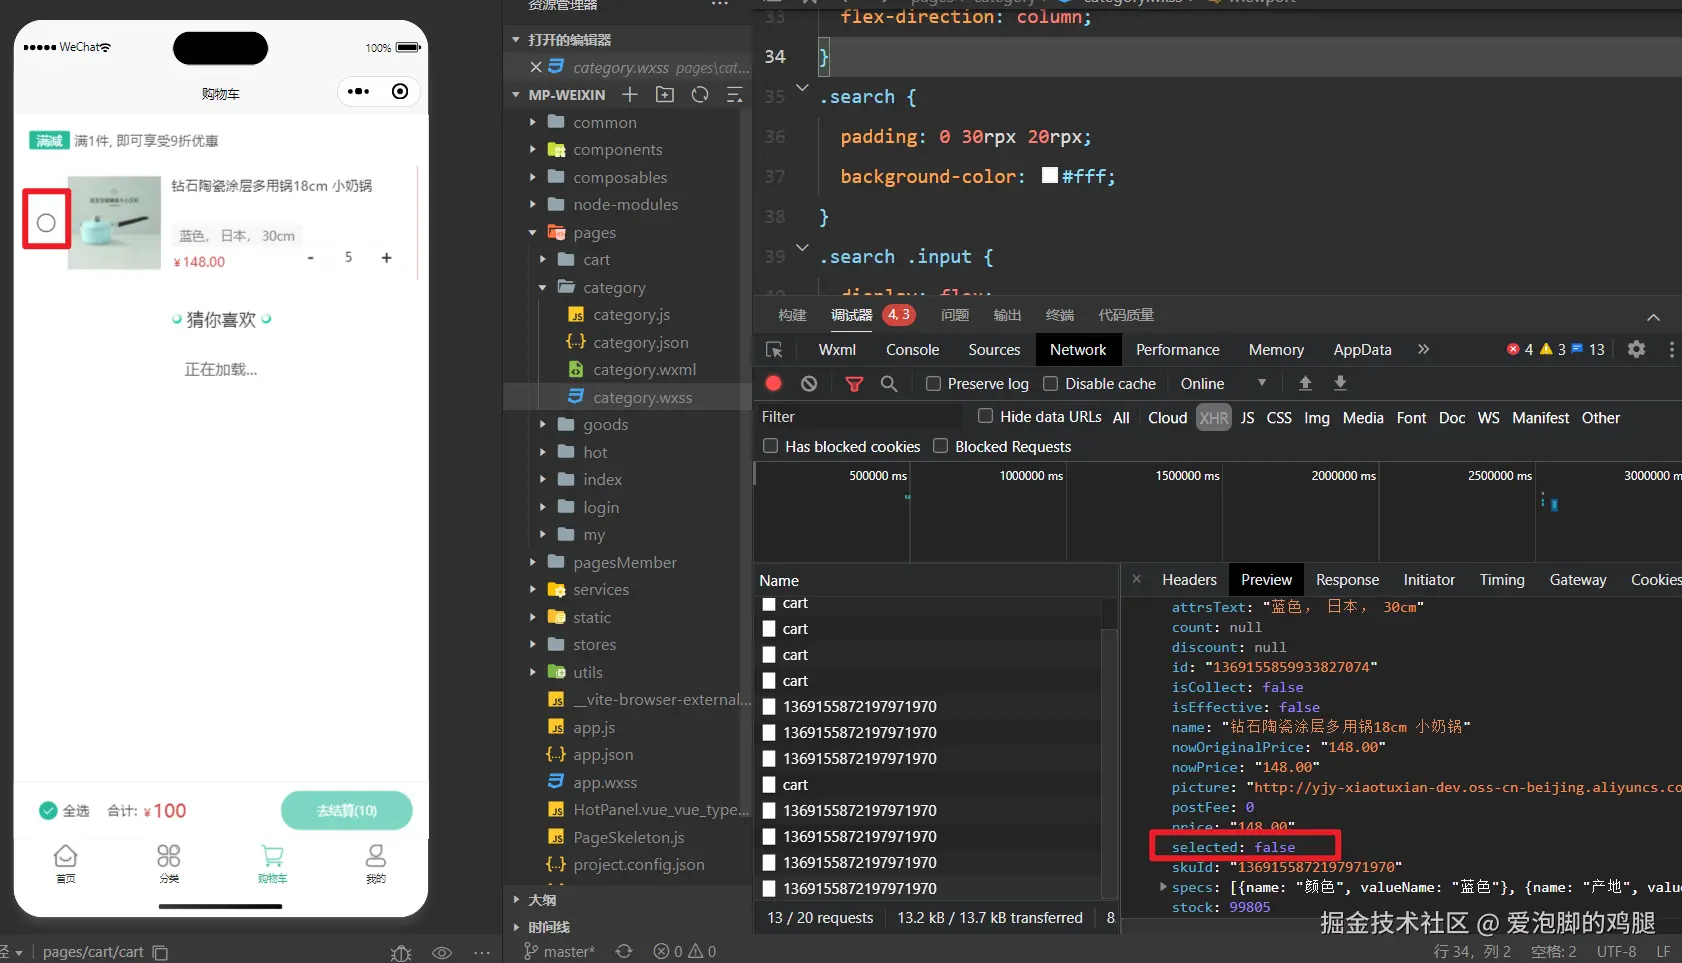Collapse all folders in explorer
This screenshot has height=963, width=1682.
(x=734, y=94)
